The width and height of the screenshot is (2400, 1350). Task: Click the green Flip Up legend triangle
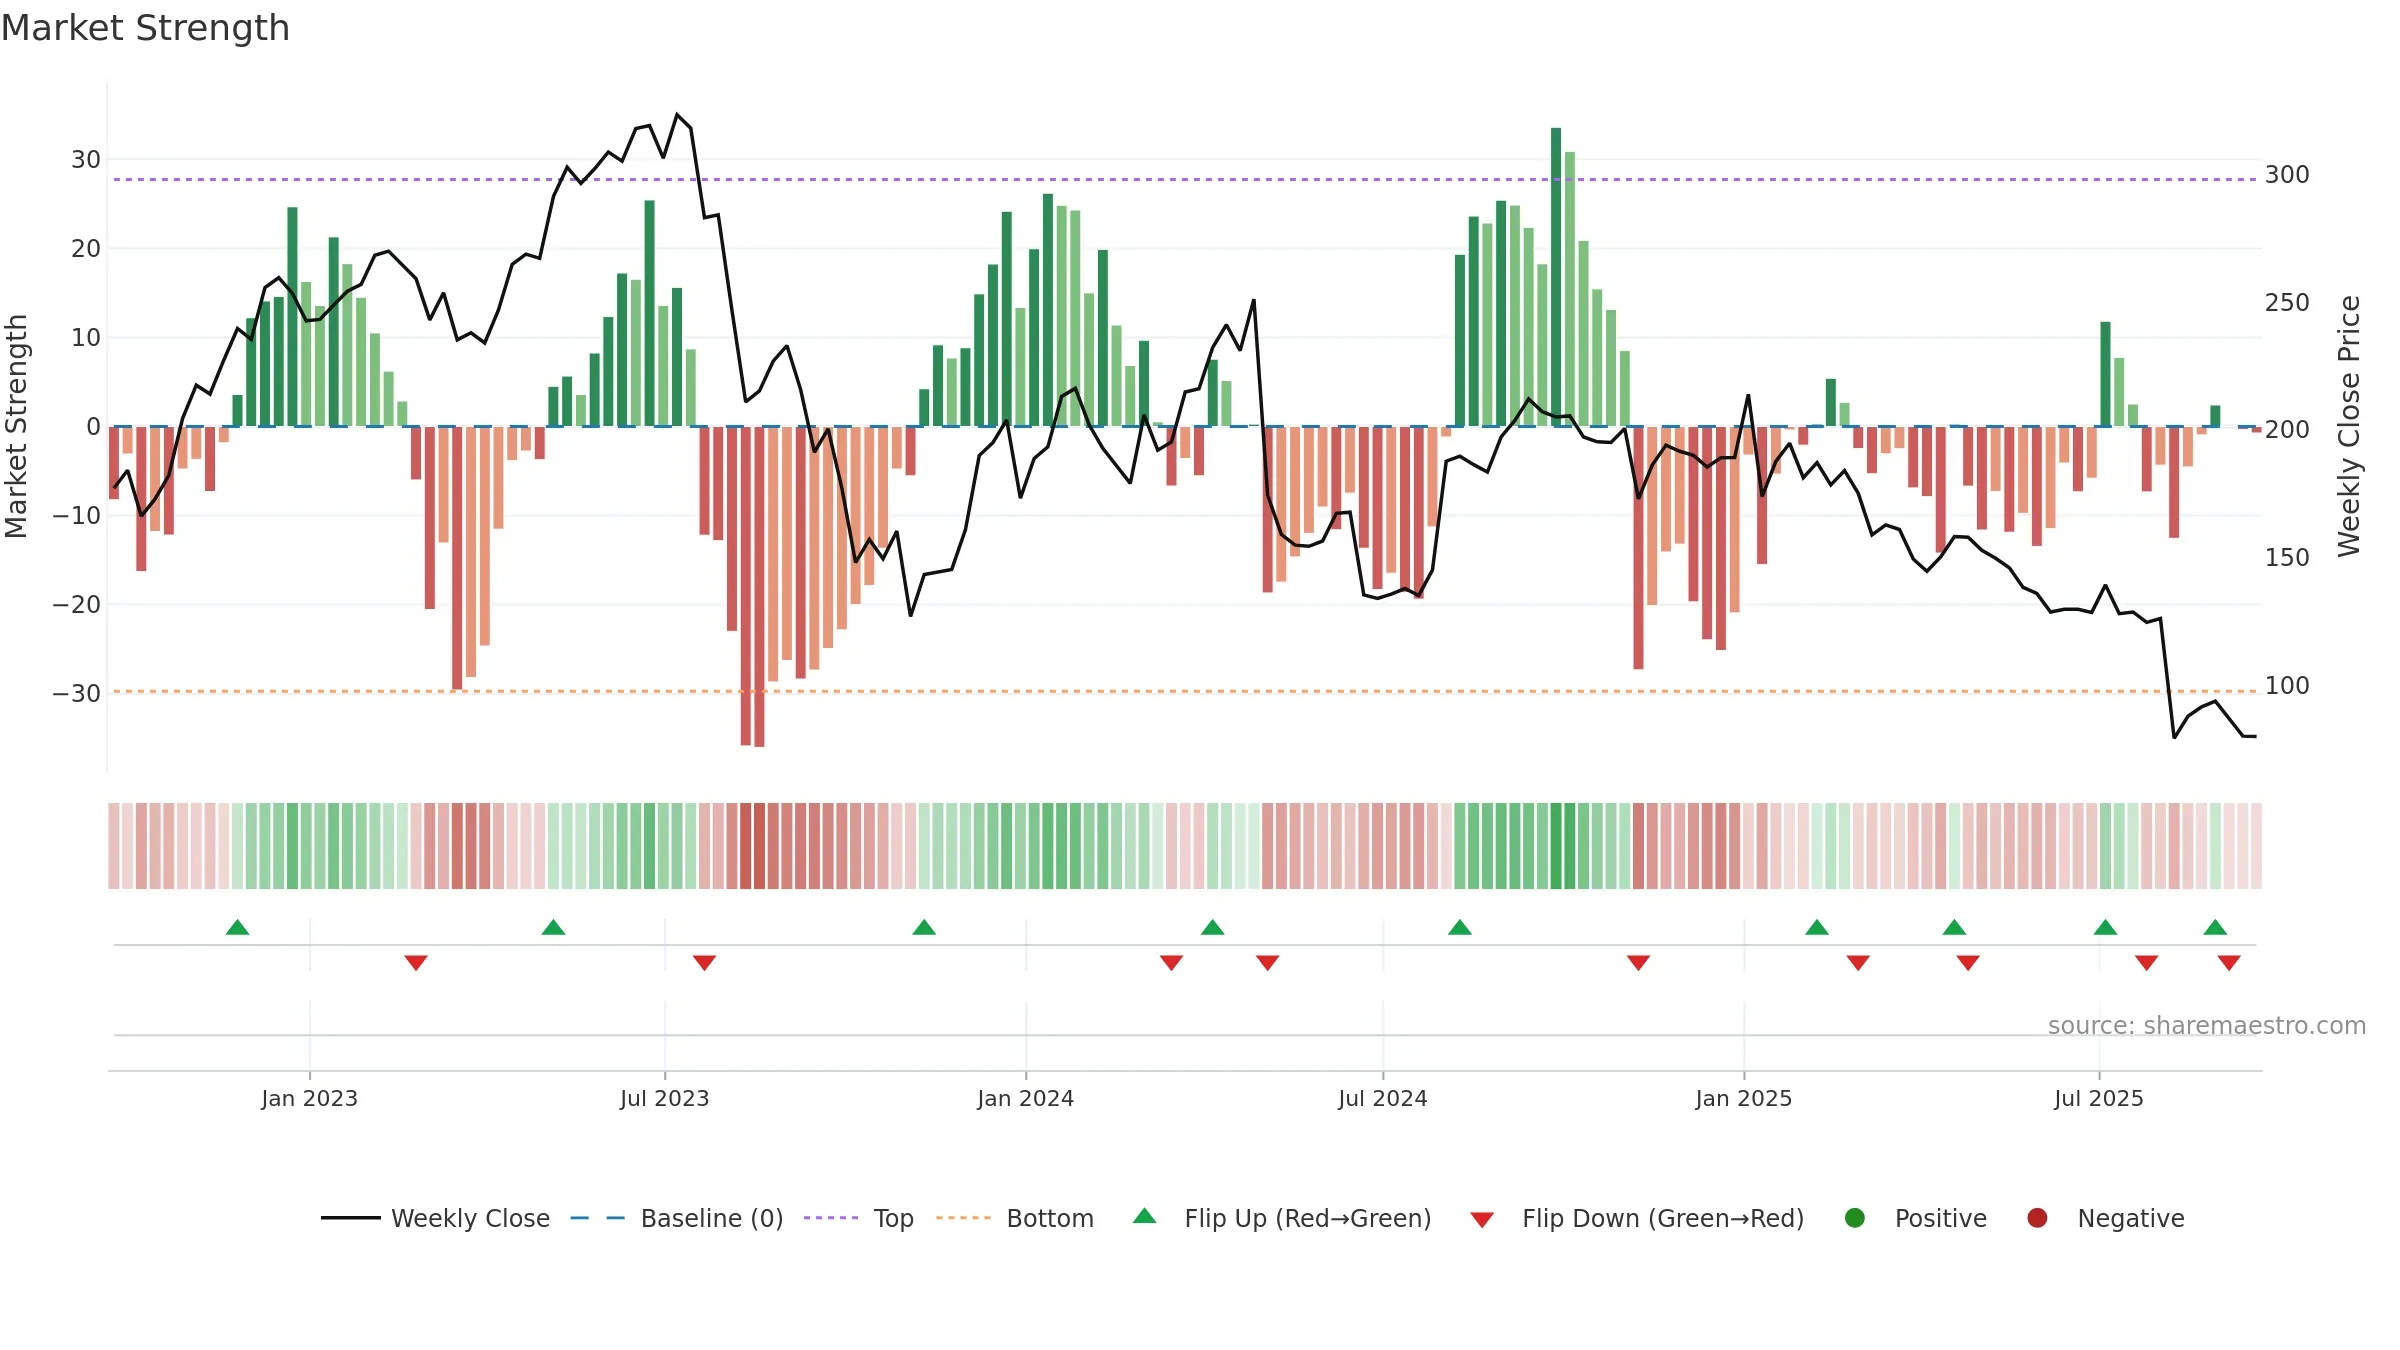click(1145, 1217)
